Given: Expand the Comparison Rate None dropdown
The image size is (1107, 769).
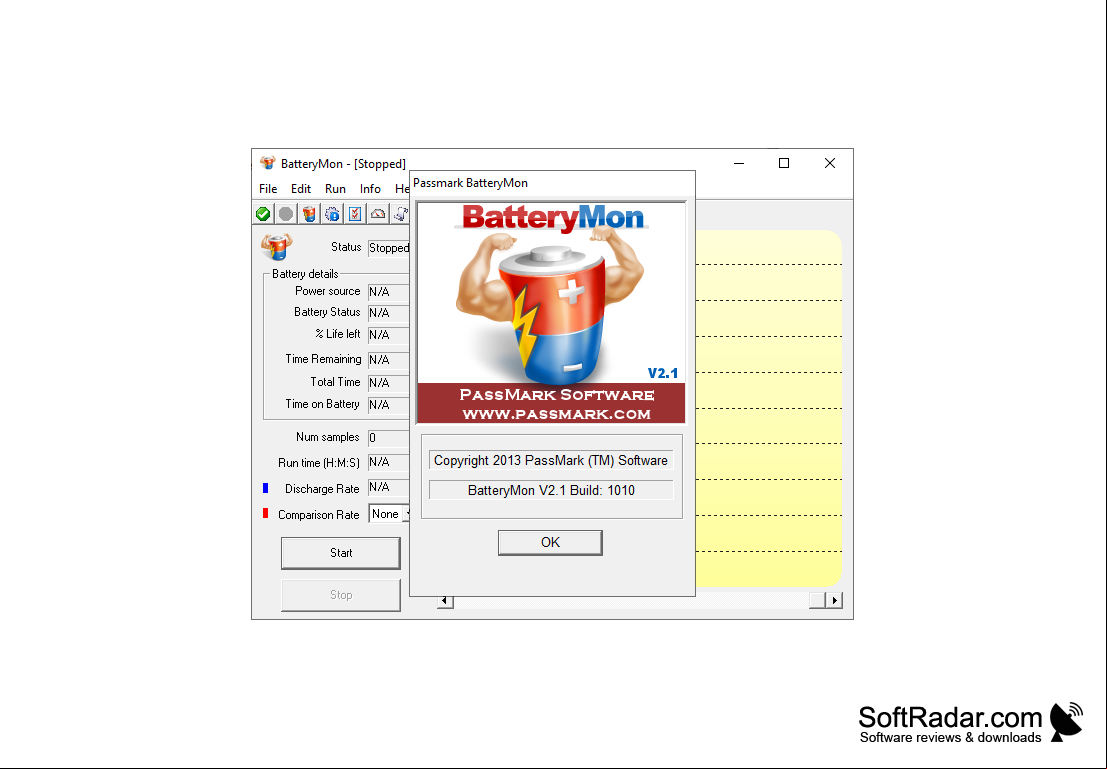Looking at the screenshot, I should click(407, 514).
